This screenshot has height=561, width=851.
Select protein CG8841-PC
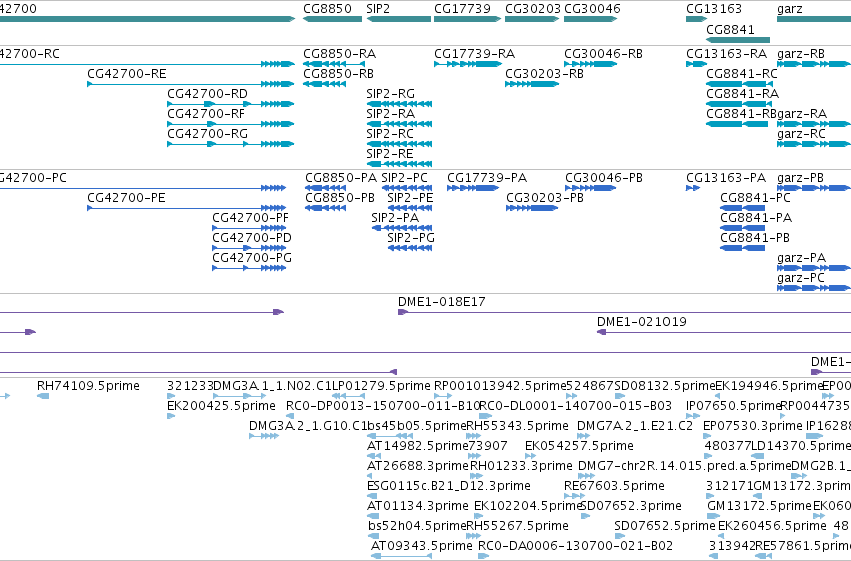pos(742,208)
